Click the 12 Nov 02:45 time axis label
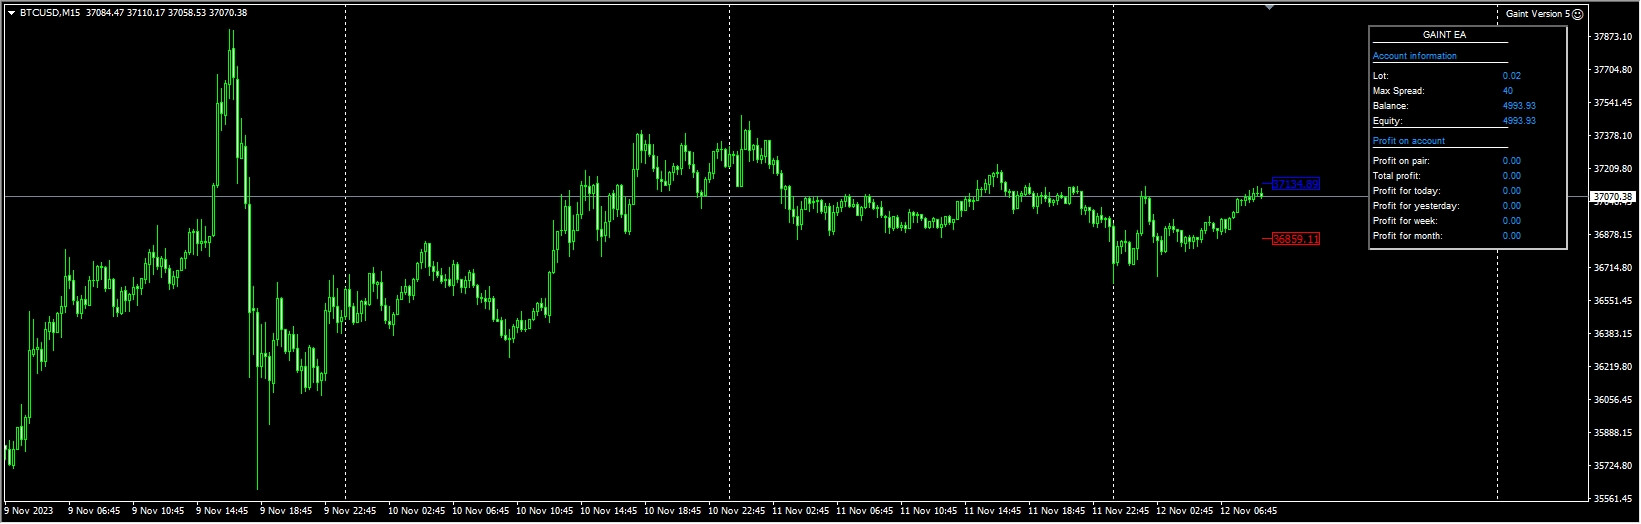The width and height of the screenshot is (1641, 524). click(x=1185, y=511)
